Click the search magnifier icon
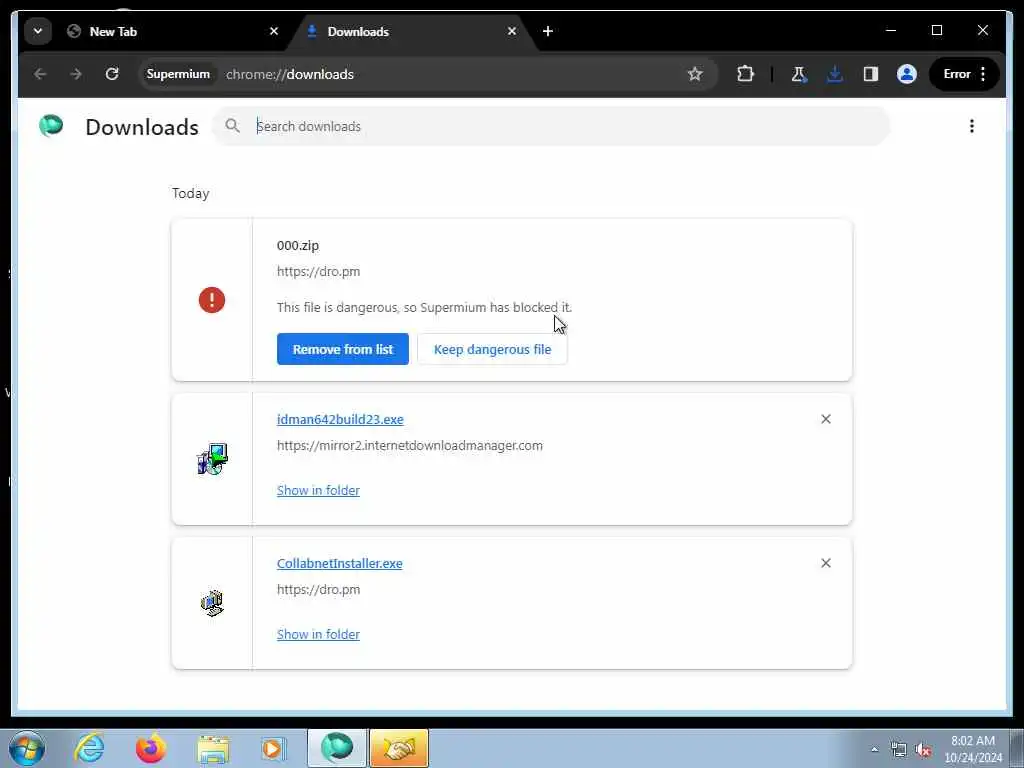Screen dimensions: 1024x768 point(232,125)
